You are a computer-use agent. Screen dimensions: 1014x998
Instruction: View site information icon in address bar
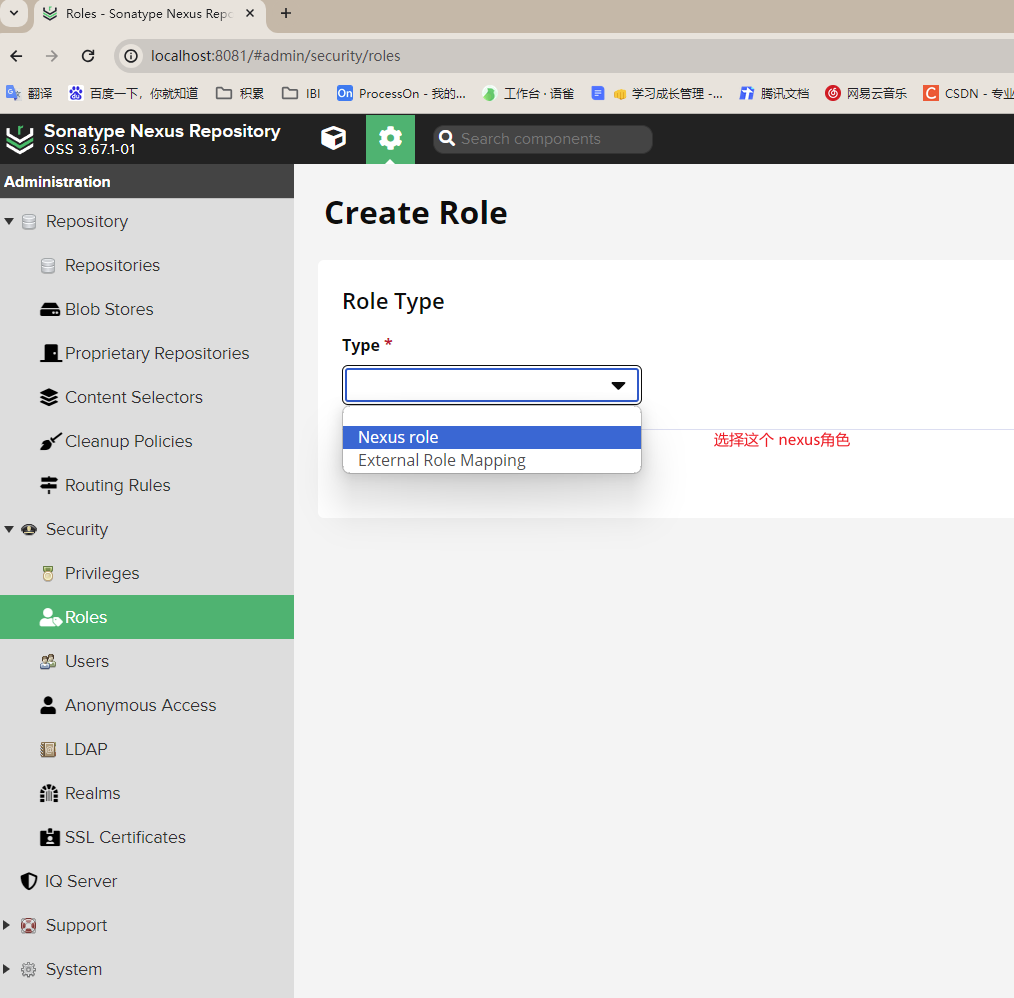131,56
